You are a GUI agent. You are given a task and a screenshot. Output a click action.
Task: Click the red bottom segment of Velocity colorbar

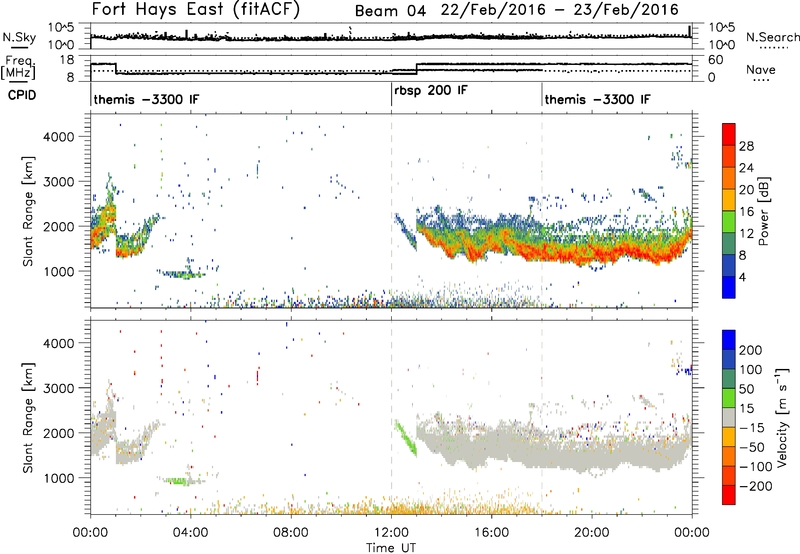729,495
